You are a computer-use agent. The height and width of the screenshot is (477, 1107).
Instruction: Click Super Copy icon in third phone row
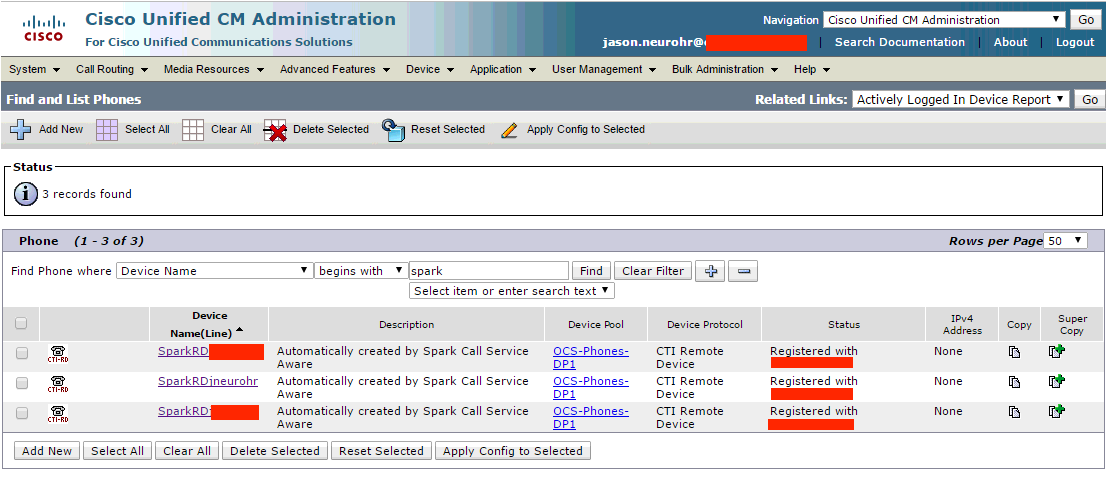tap(1057, 411)
